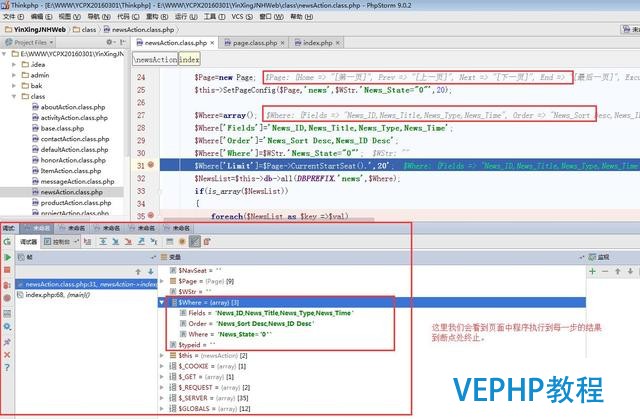
Task: Click the minus remove-watch icon
Action: pyautogui.click(x=605, y=271)
